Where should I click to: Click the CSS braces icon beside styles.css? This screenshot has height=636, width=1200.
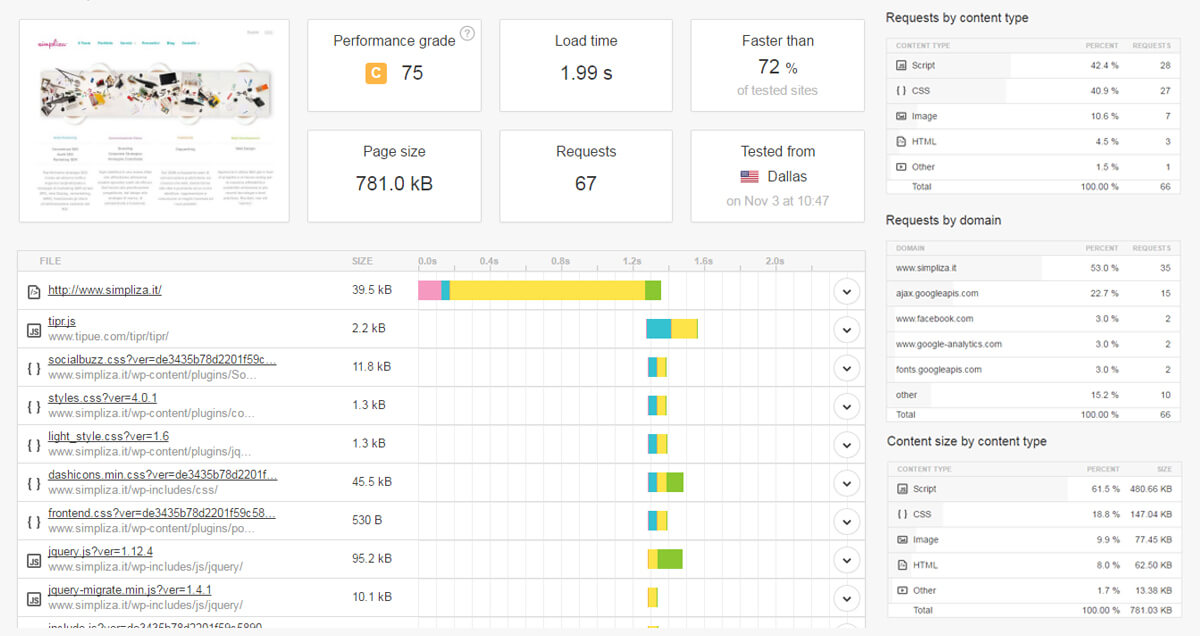[x=33, y=406]
